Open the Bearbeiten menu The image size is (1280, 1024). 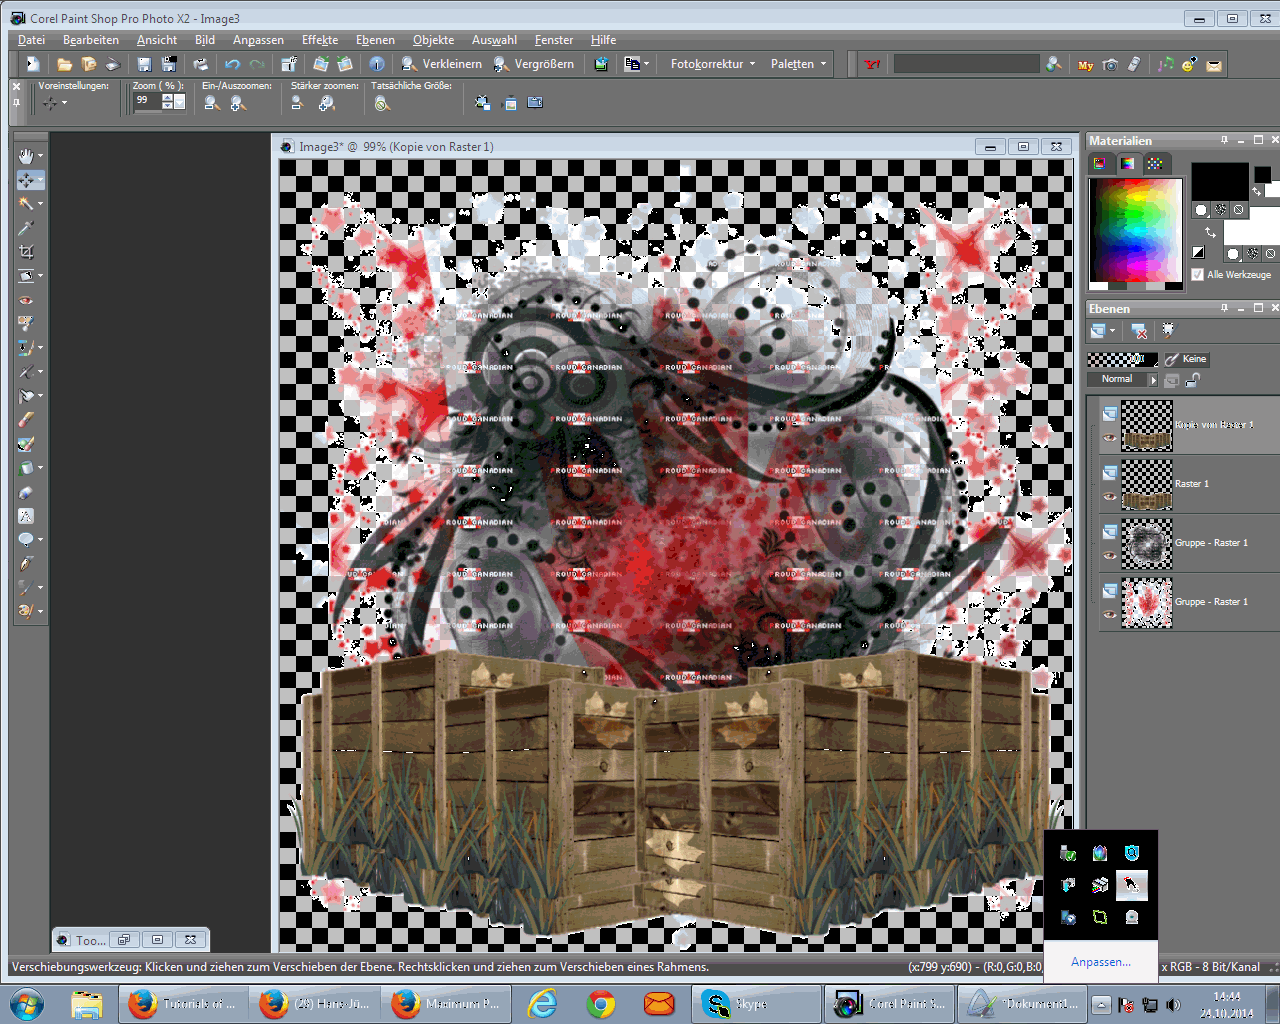pyautogui.click(x=91, y=40)
